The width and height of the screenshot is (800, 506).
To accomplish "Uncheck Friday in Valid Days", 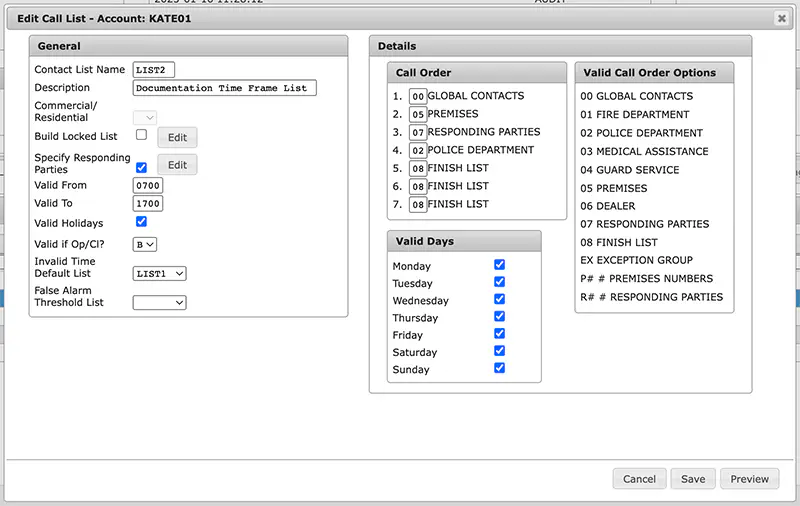I will point(499,334).
